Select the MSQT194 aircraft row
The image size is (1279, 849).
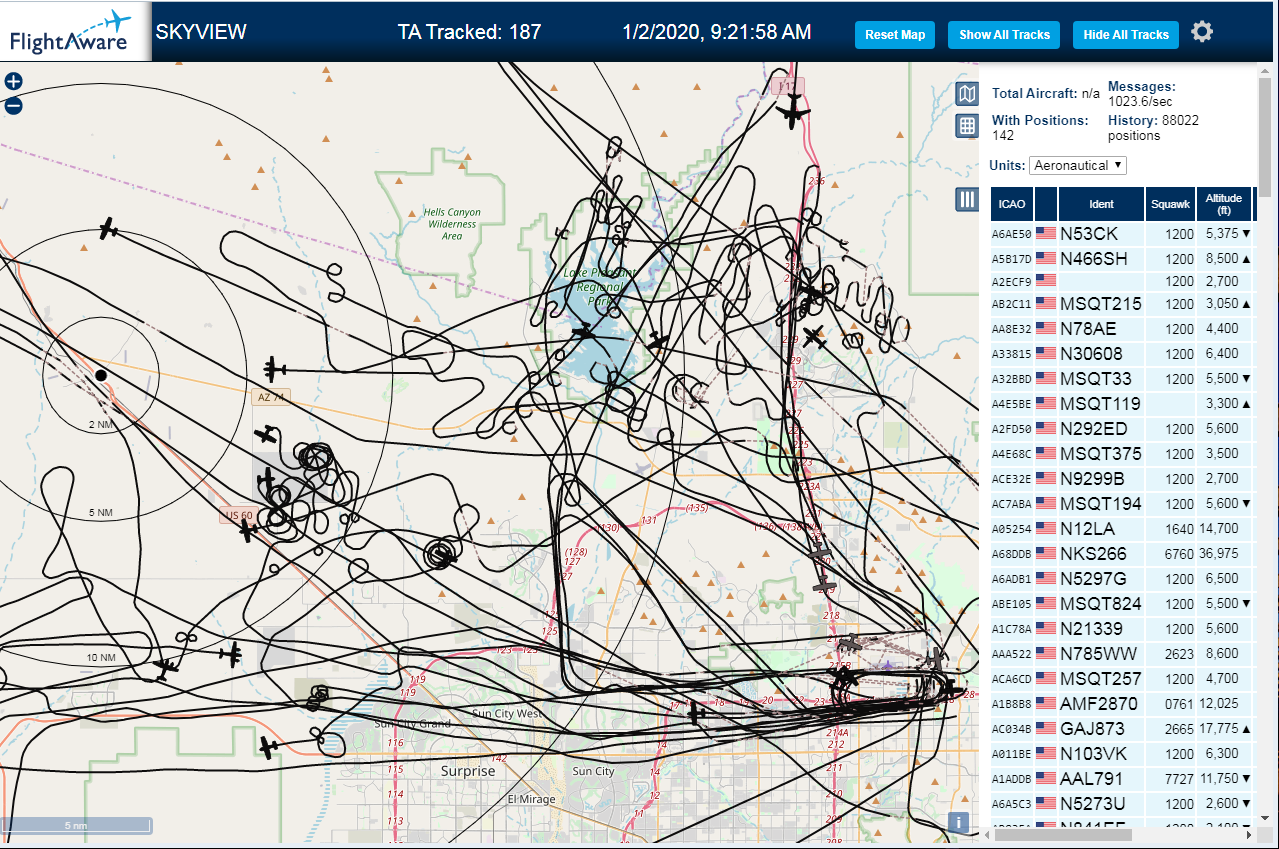point(1122,503)
